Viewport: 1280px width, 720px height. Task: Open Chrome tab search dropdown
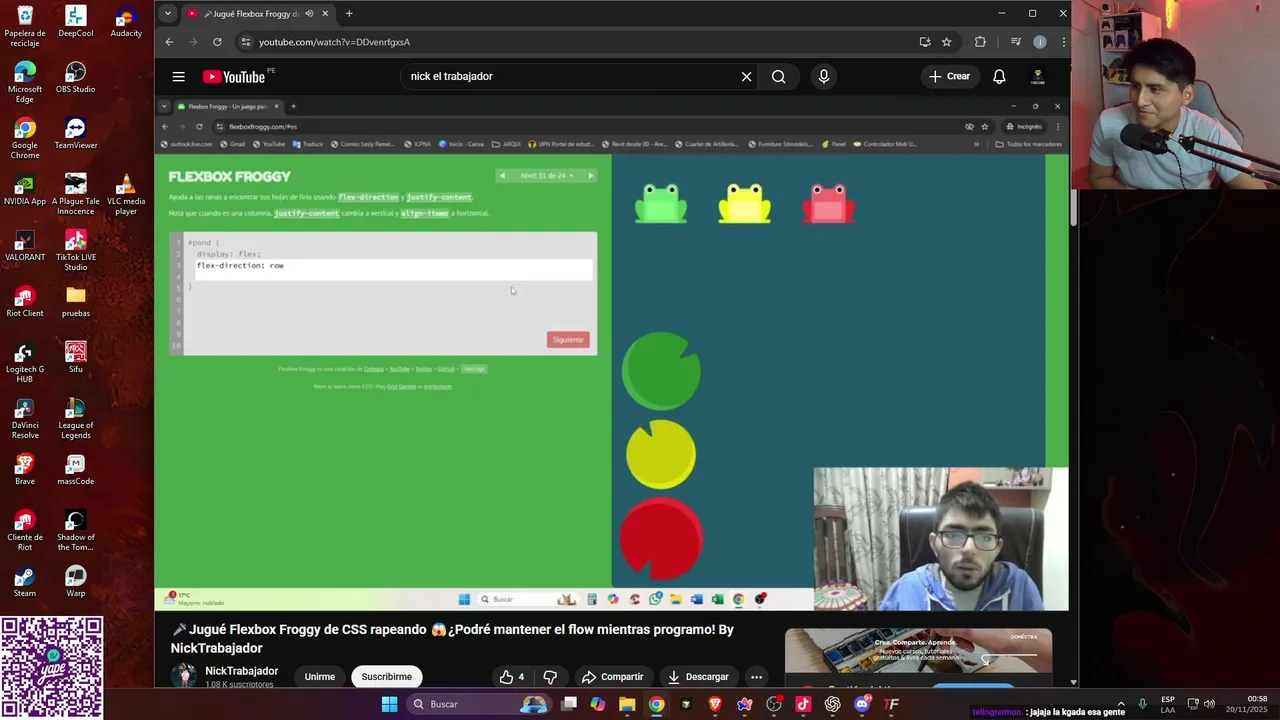coord(167,14)
